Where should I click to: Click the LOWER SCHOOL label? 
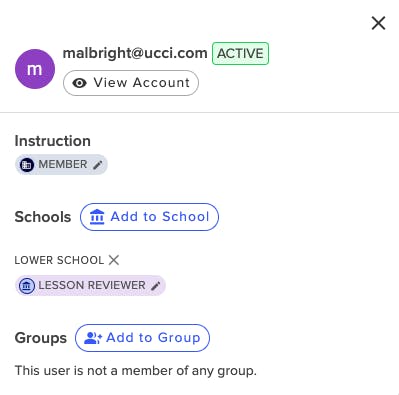[59, 260]
